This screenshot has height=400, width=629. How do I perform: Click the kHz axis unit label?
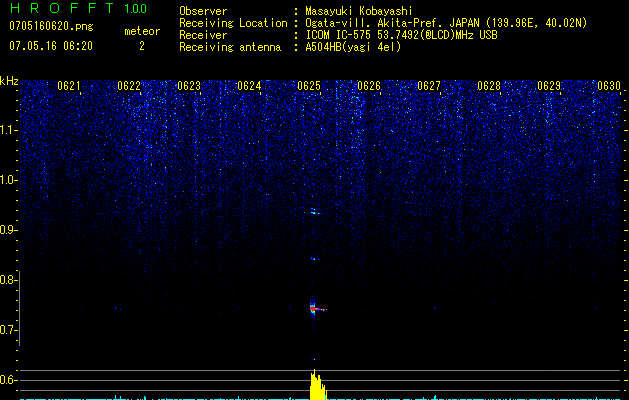pyautogui.click(x=9, y=81)
